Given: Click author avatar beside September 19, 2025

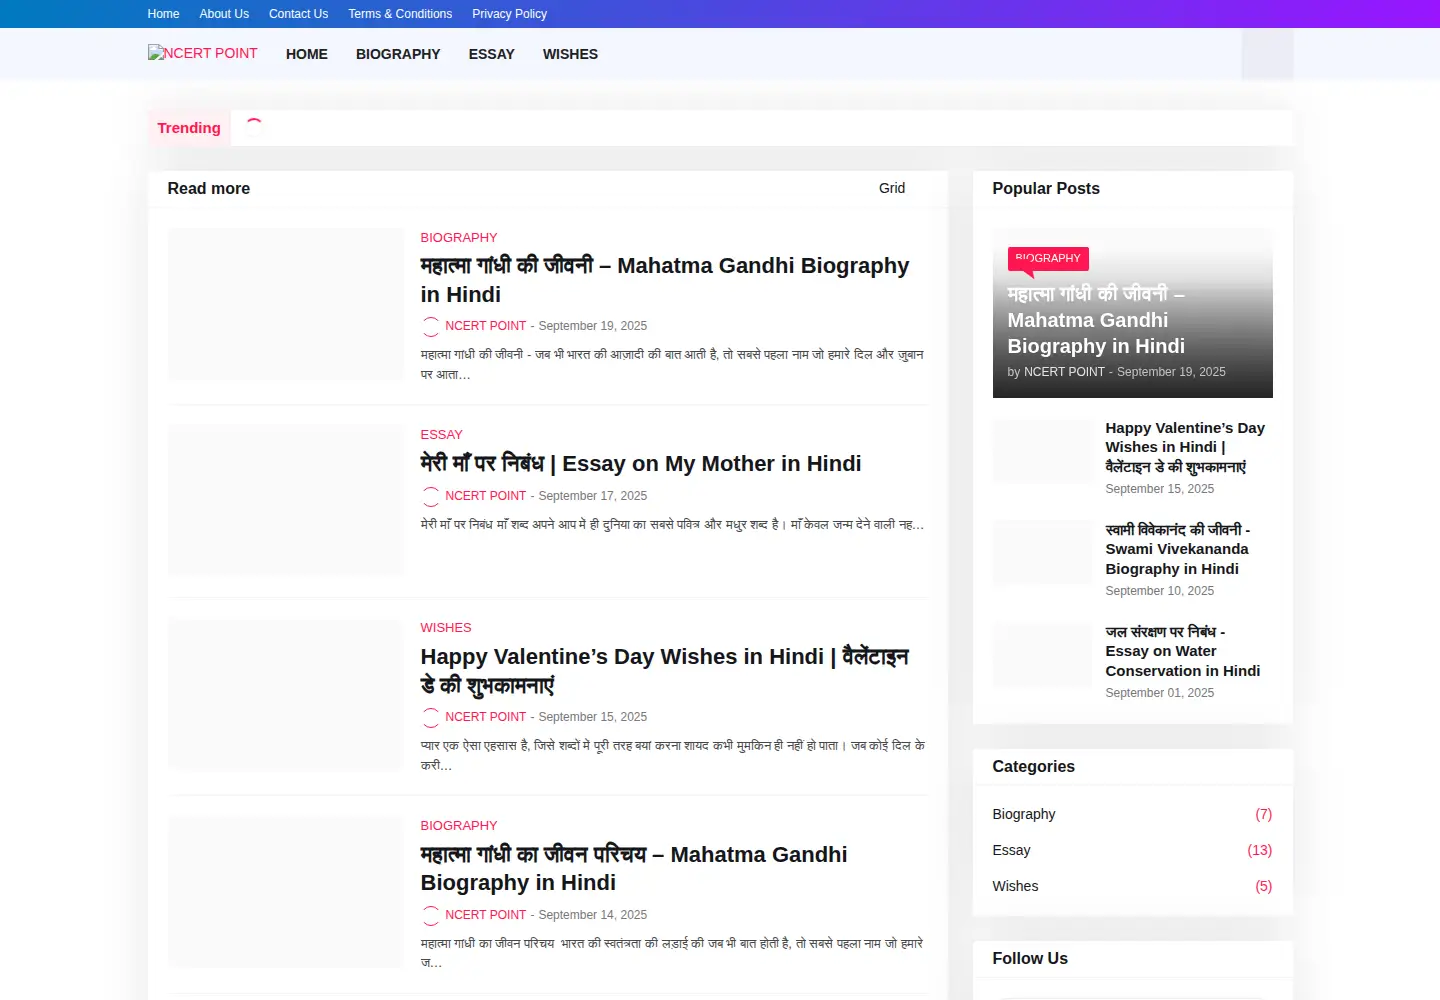Looking at the screenshot, I should pos(431,326).
